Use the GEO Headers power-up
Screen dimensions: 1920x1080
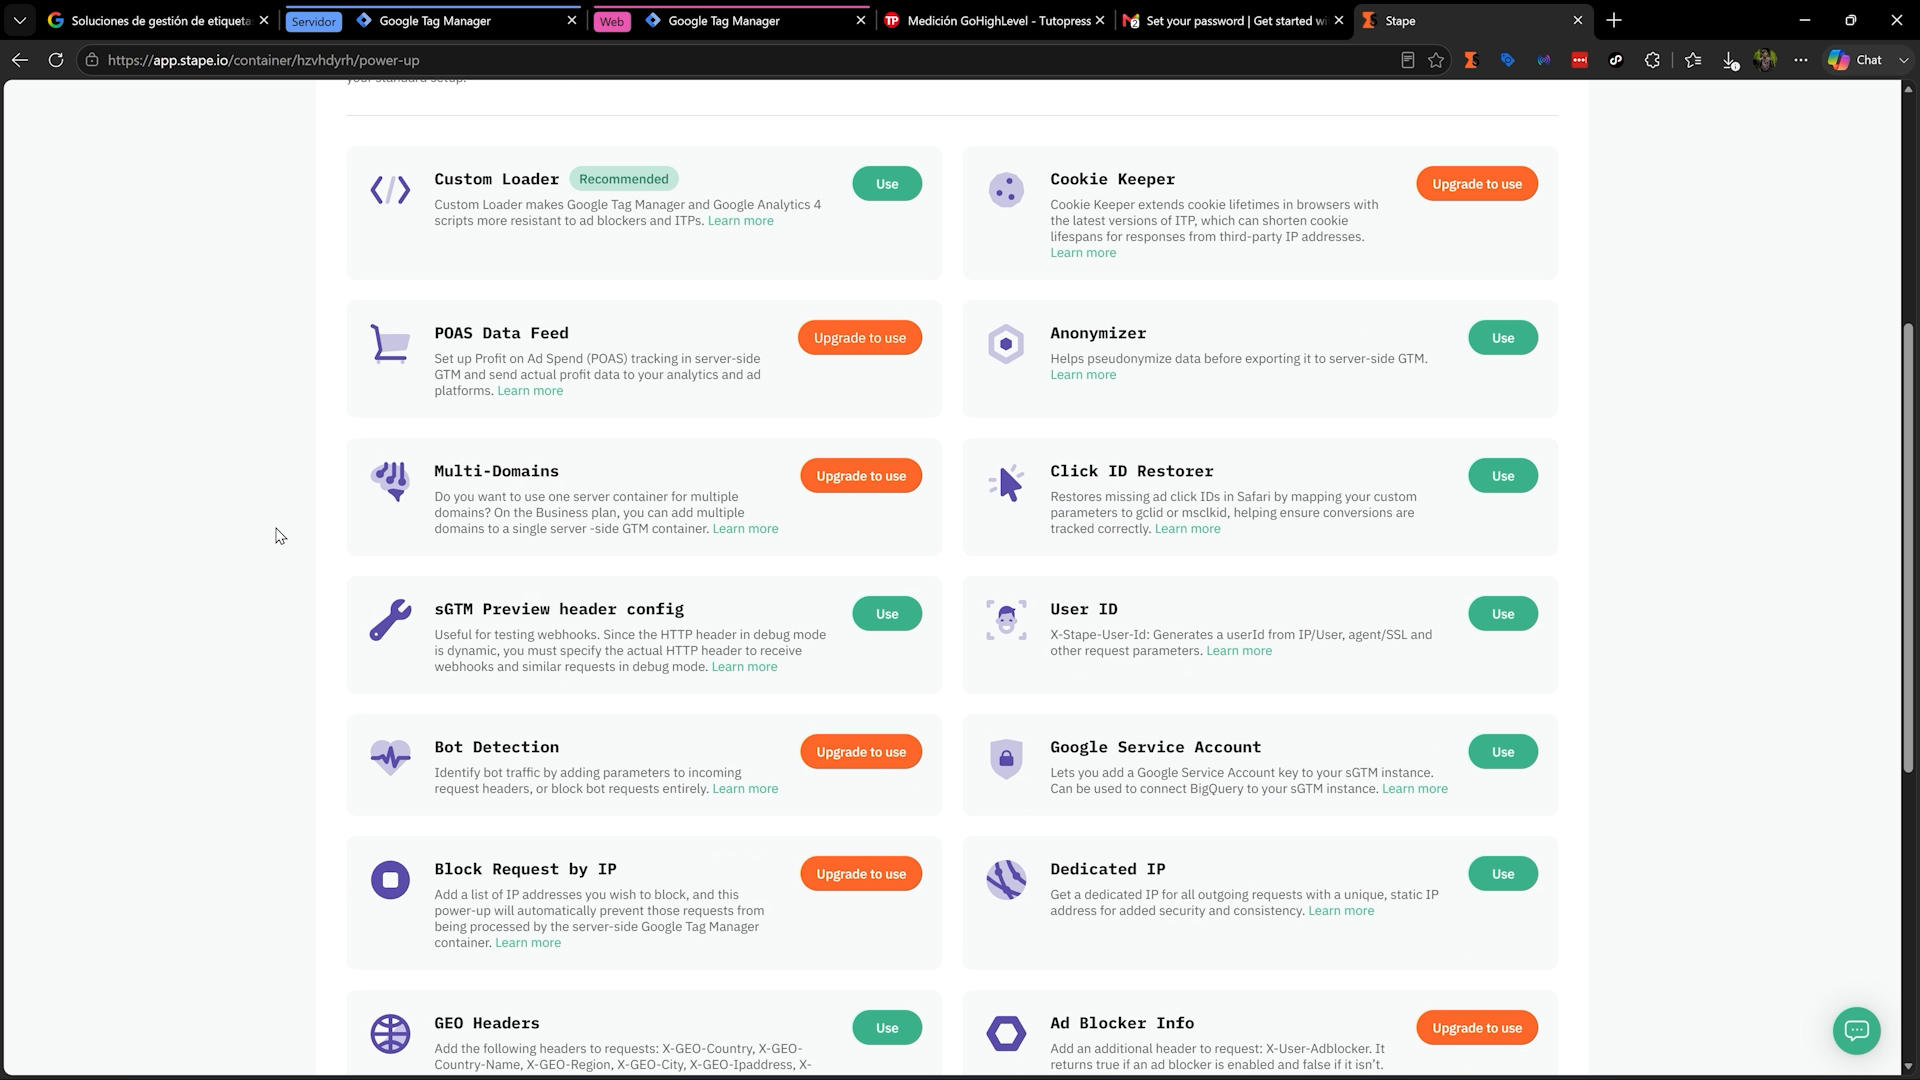click(x=887, y=1028)
